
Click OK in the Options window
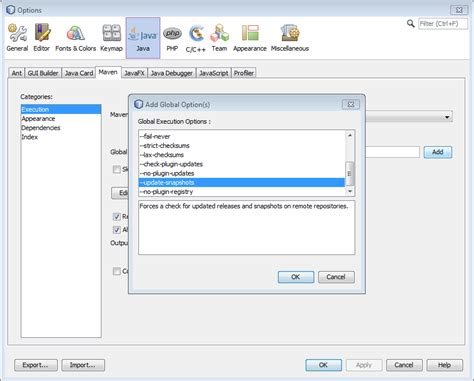coord(323,365)
